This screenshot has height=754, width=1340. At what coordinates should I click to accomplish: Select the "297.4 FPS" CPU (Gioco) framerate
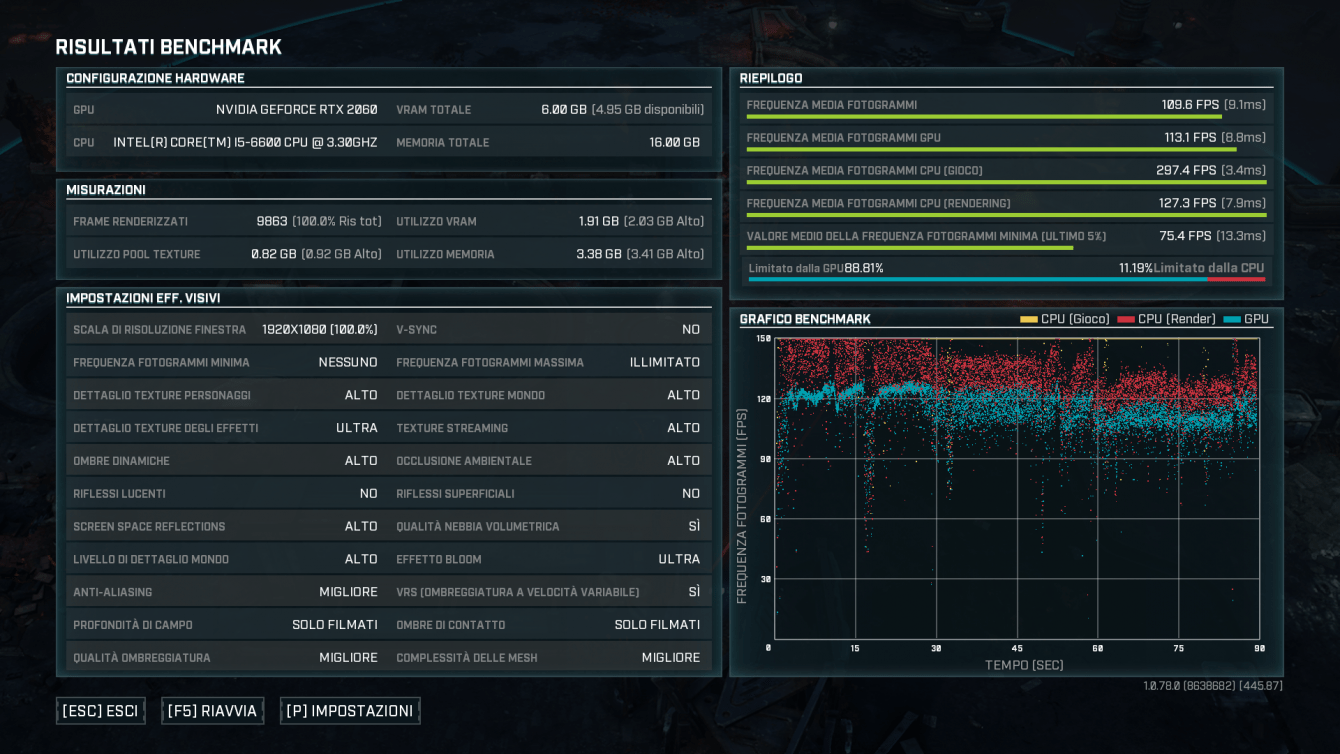(1186, 171)
